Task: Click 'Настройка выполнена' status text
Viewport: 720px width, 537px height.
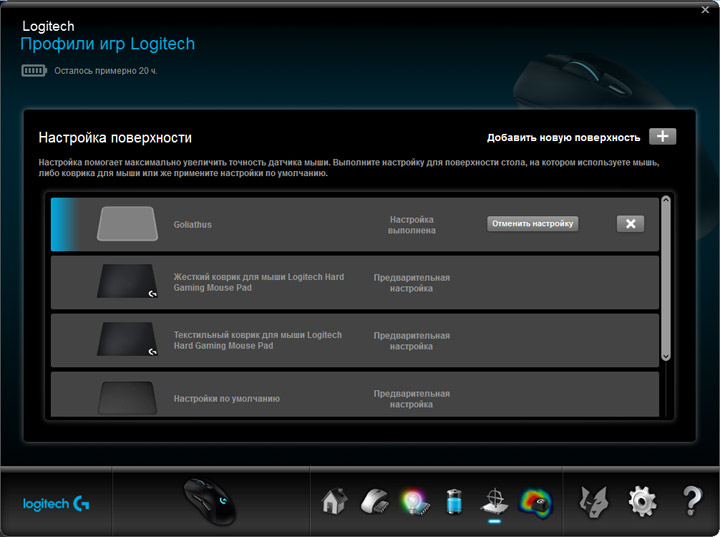Action: (x=411, y=225)
